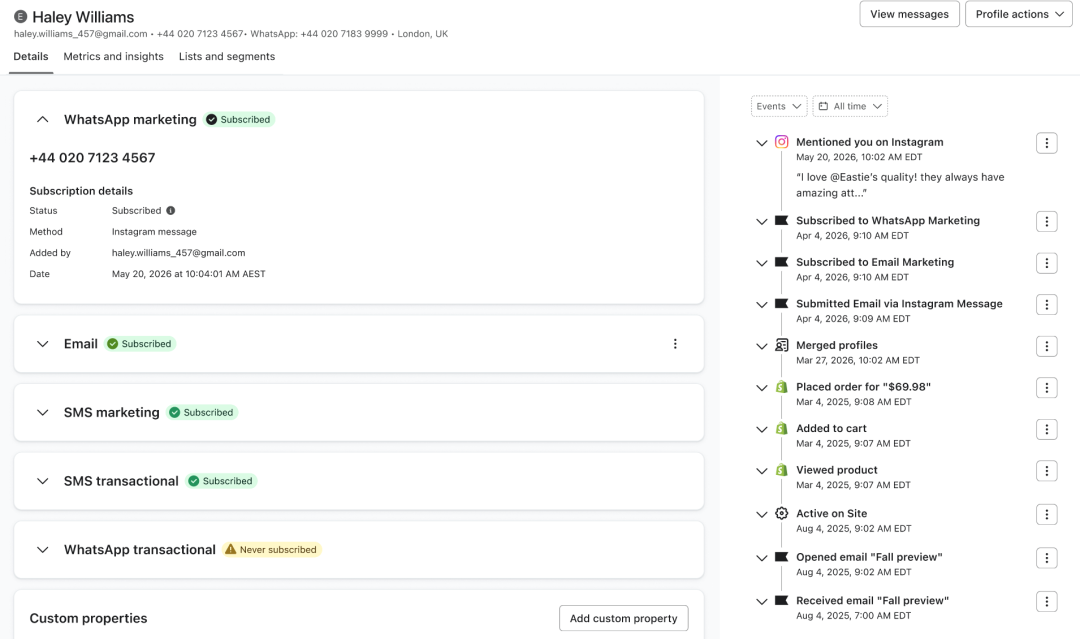The image size is (1080, 639).
Task: Open the Events filter dropdown
Action: [779, 106]
